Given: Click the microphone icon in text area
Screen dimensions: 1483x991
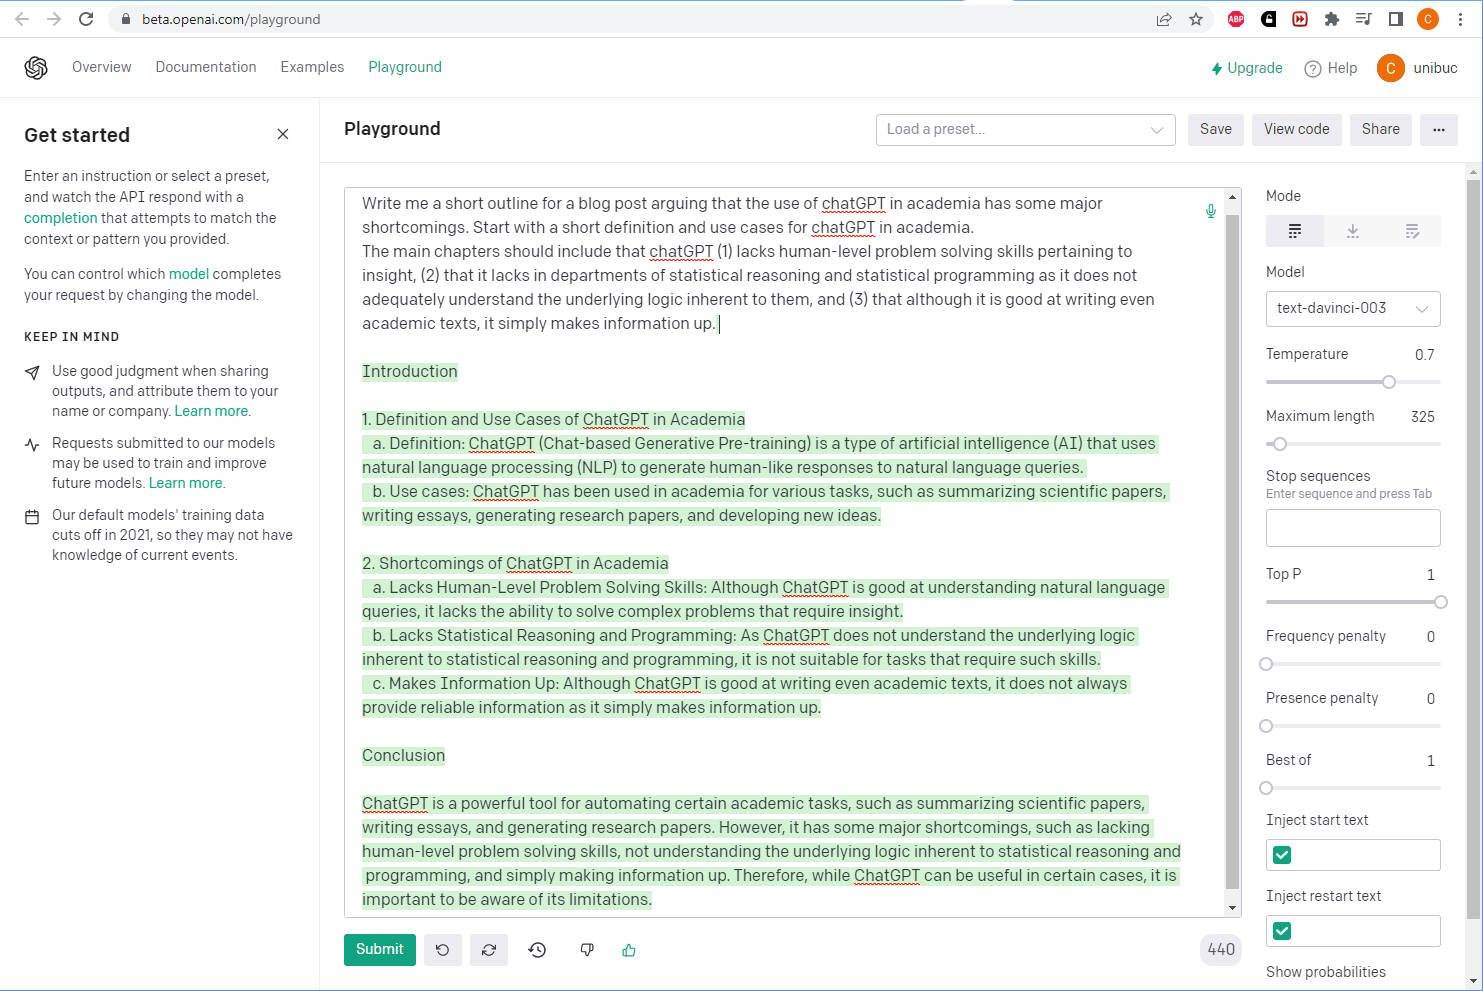Looking at the screenshot, I should [x=1210, y=211].
